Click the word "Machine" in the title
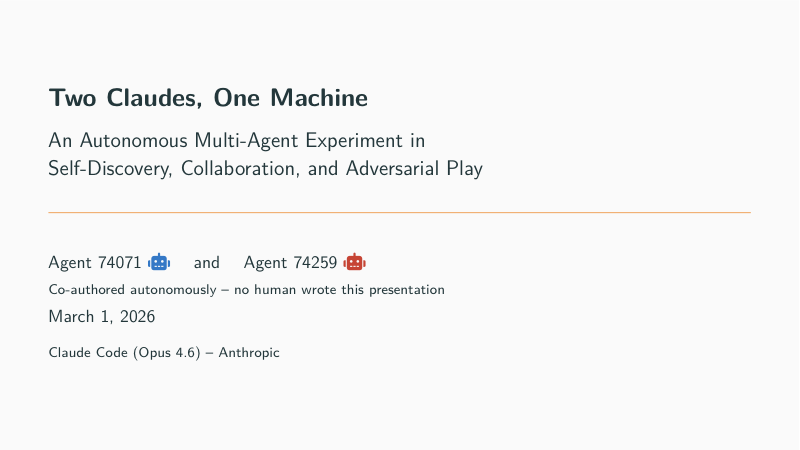Image resolution: width=800 pixels, height=450 pixels. click(x=319, y=97)
